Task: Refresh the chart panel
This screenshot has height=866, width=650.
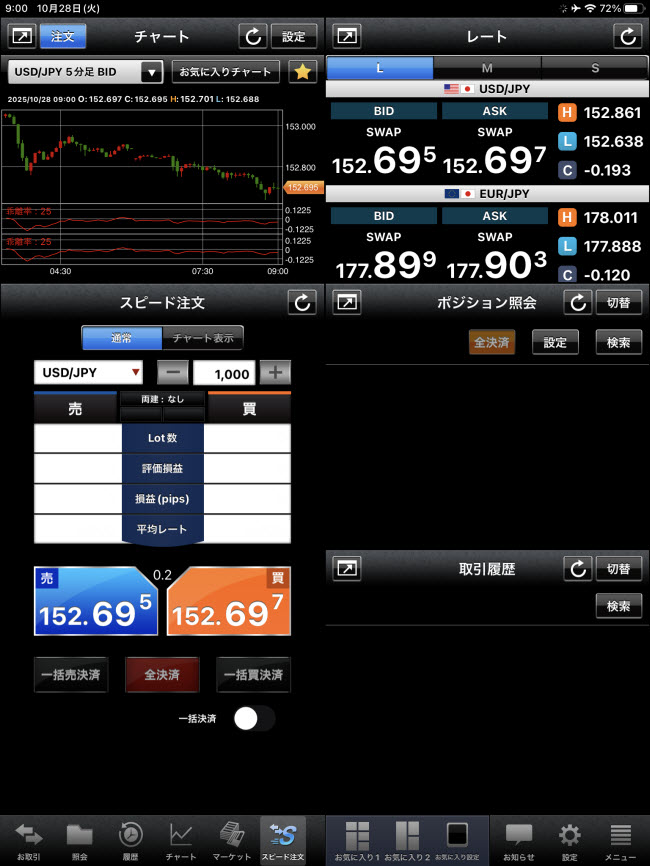Action: (x=252, y=37)
